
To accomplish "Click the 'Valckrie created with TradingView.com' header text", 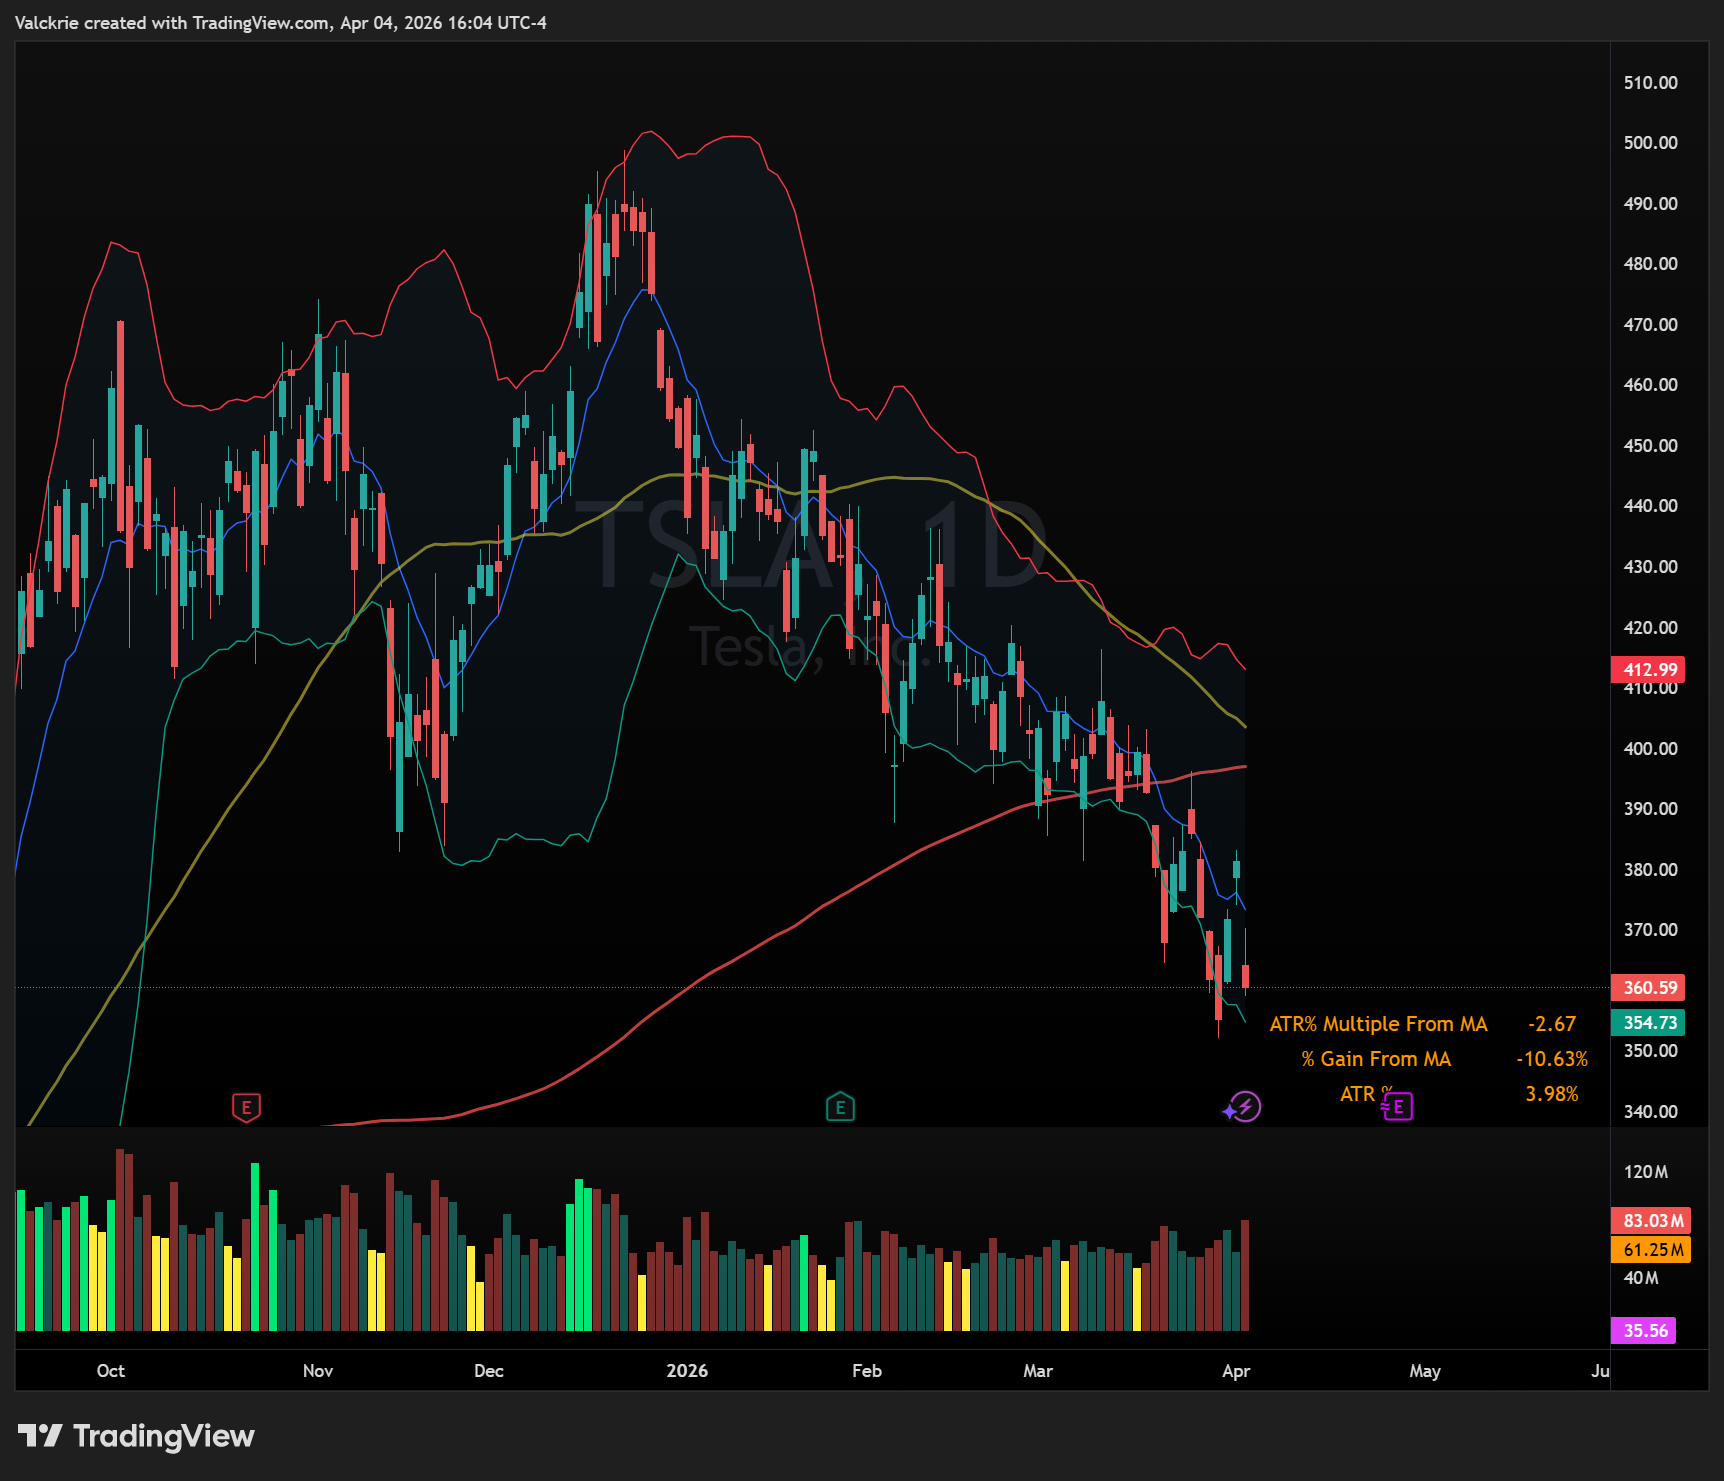I will coord(172,23).
